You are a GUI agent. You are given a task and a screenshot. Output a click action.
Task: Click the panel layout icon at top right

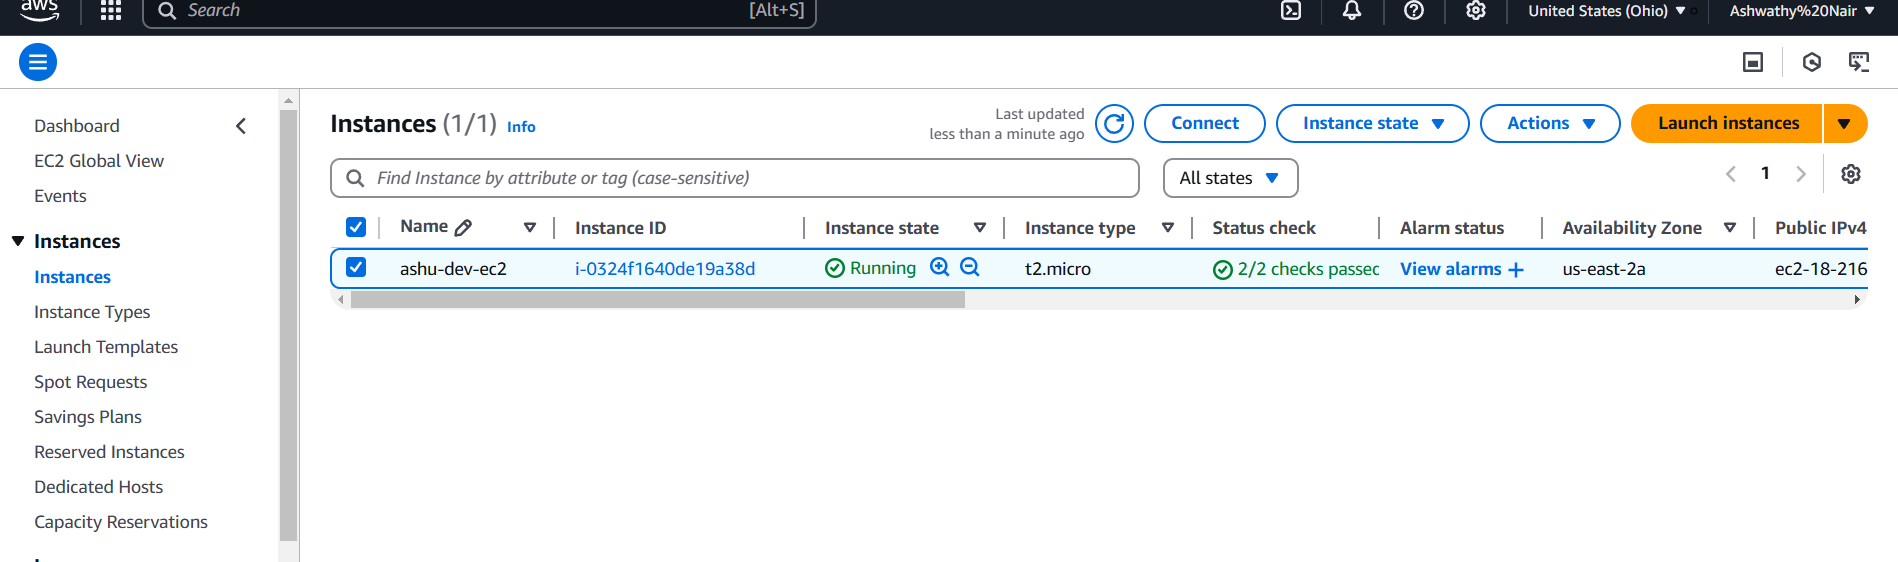coord(1753,62)
